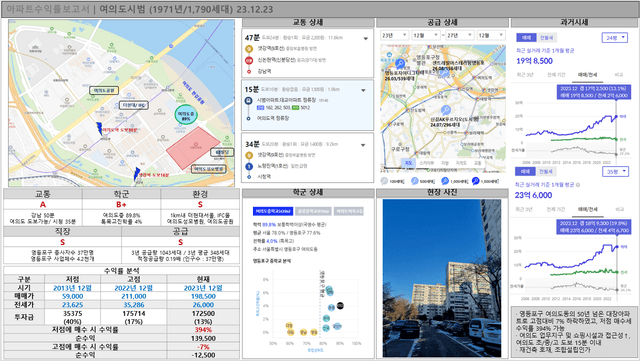Screen dimensions: 640x361
Task: Click the 139,500 net profit cell
Action: [x=203, y=338]
